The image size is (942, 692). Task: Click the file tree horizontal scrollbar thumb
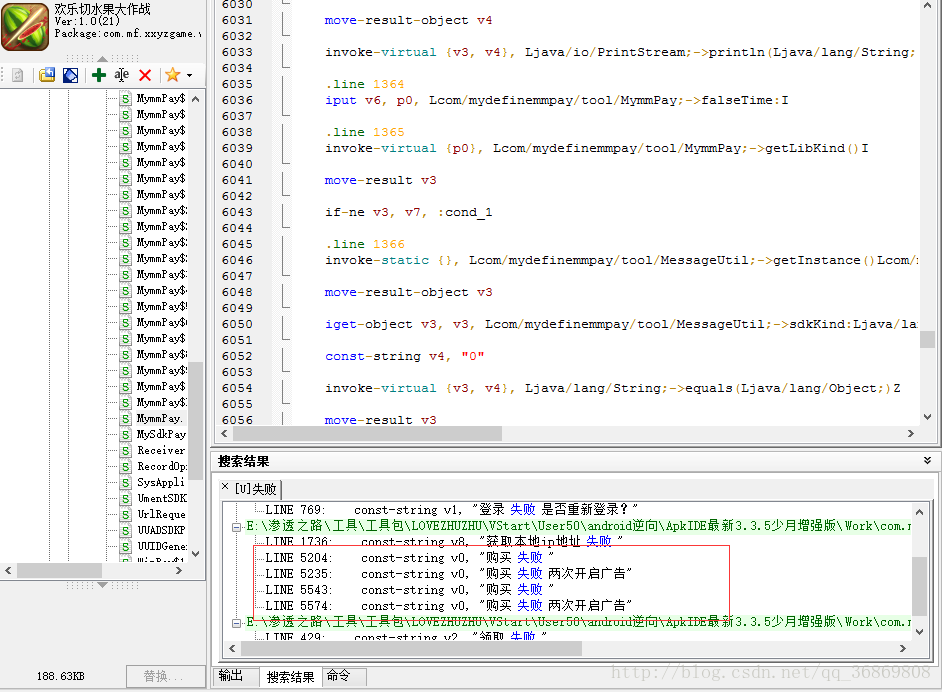59,571
